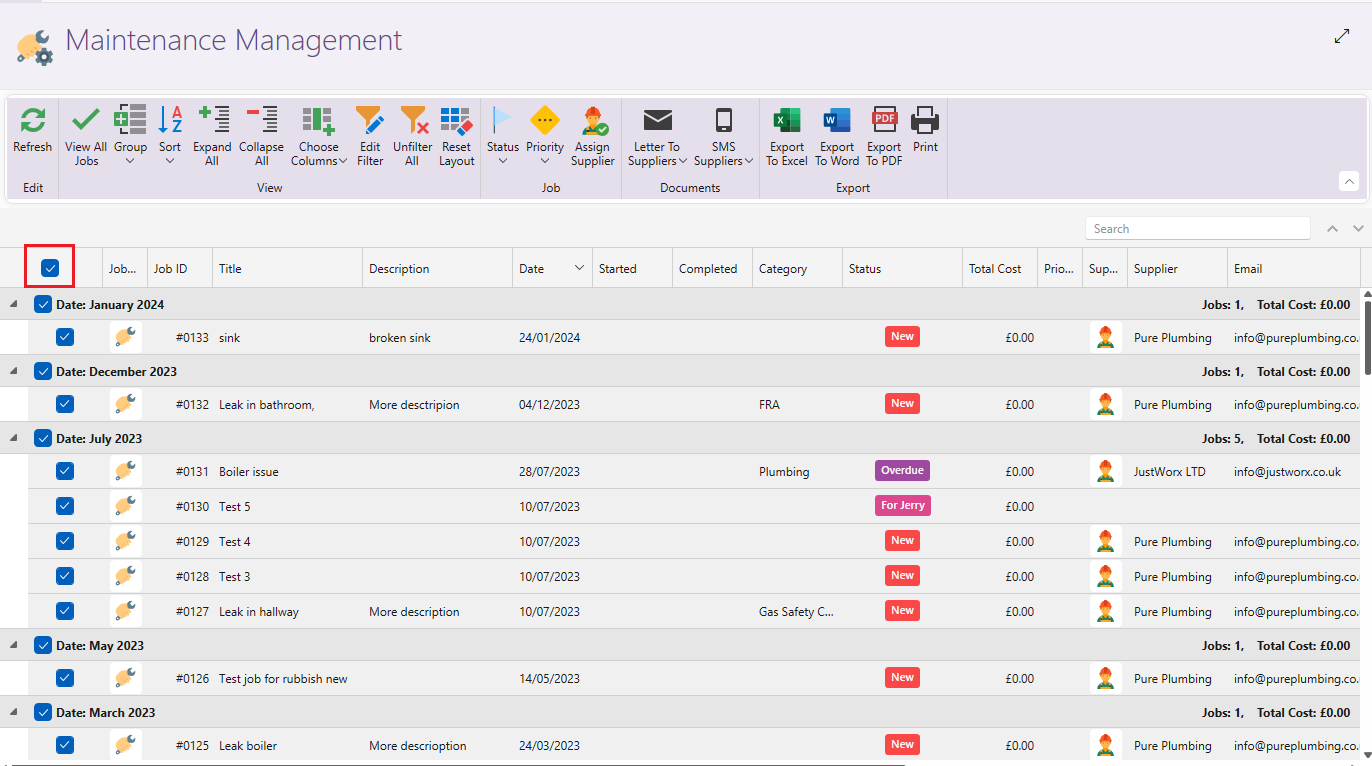Screen dimensions: 1372x766
Task: Uncheck the checkbox for job #0133
Action: pos(65,337)
